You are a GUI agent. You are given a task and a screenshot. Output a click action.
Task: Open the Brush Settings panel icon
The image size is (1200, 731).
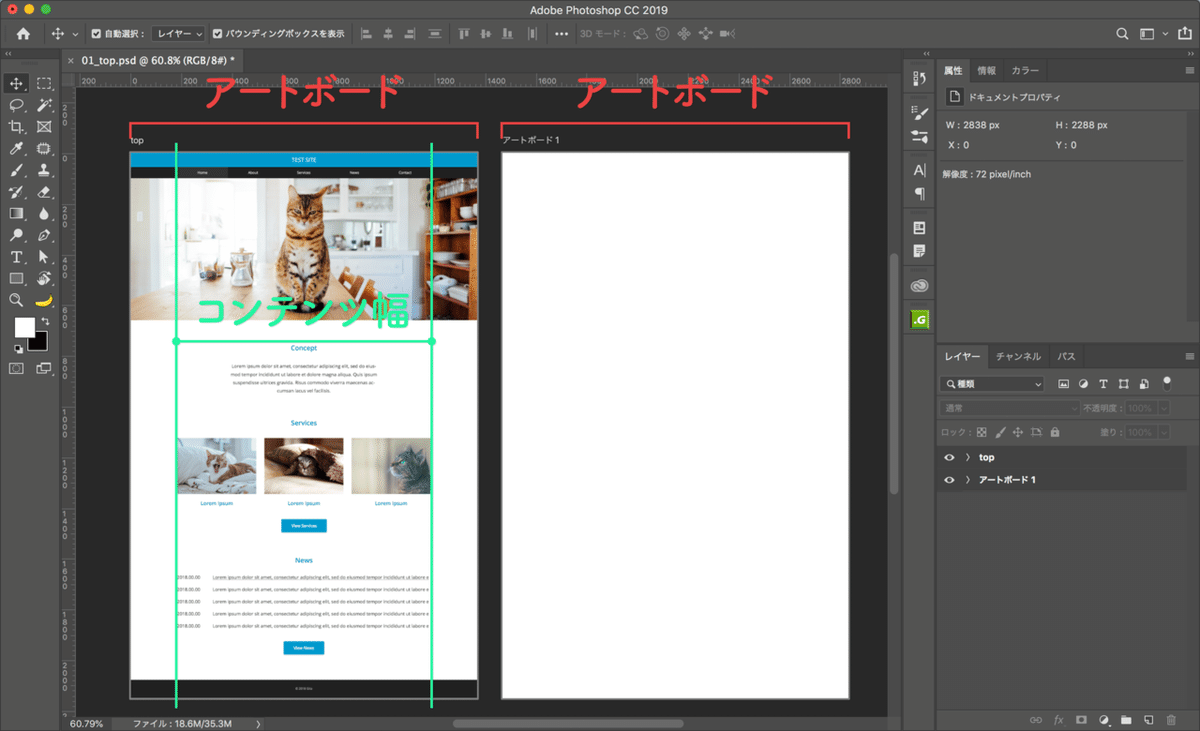pyautogui.click(x=919, y=112)
